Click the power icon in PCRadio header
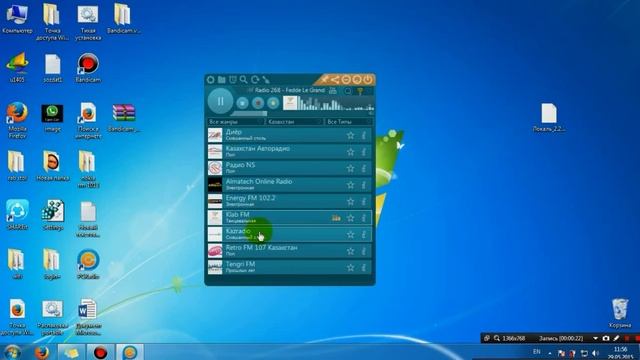 tap(368, 80)
